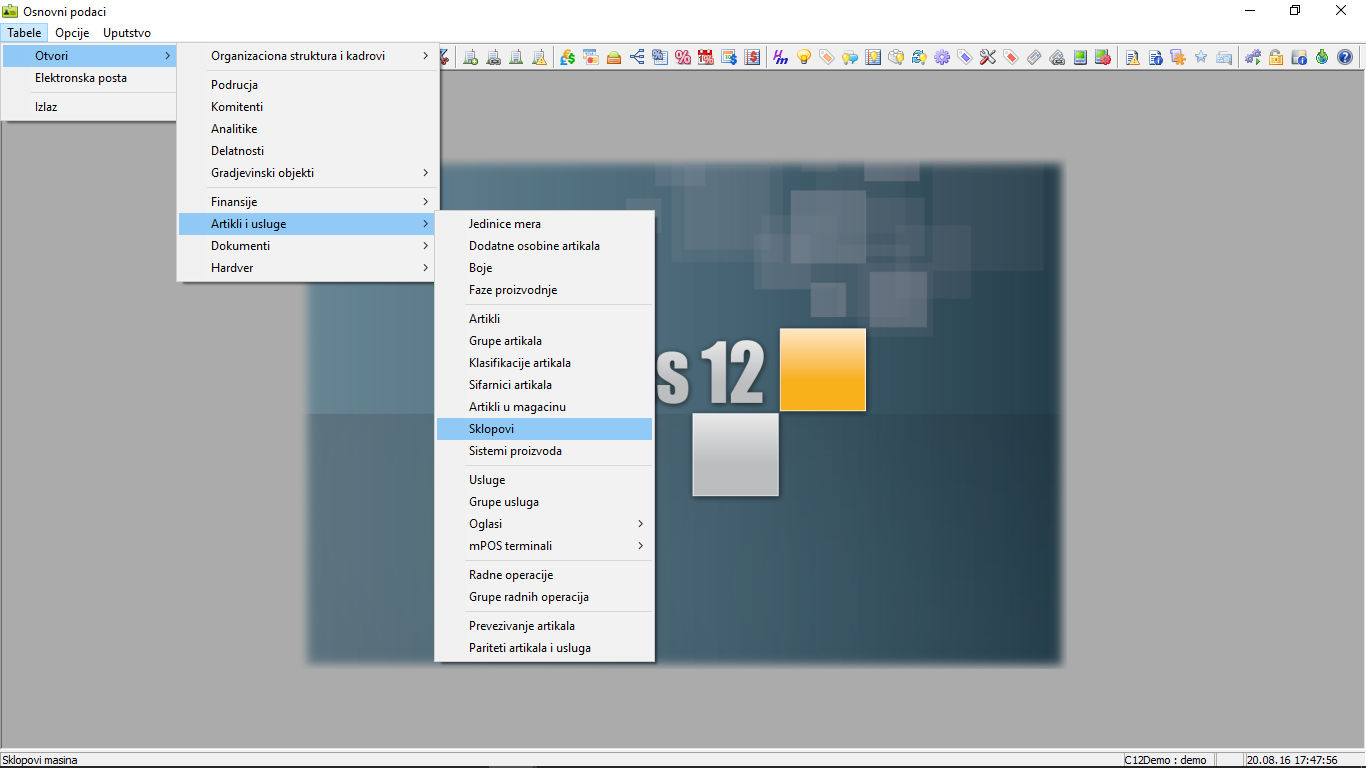Click the purple gear toolbar icon
Viewport: 1366px width, 768px height.
tap(942, 57)
